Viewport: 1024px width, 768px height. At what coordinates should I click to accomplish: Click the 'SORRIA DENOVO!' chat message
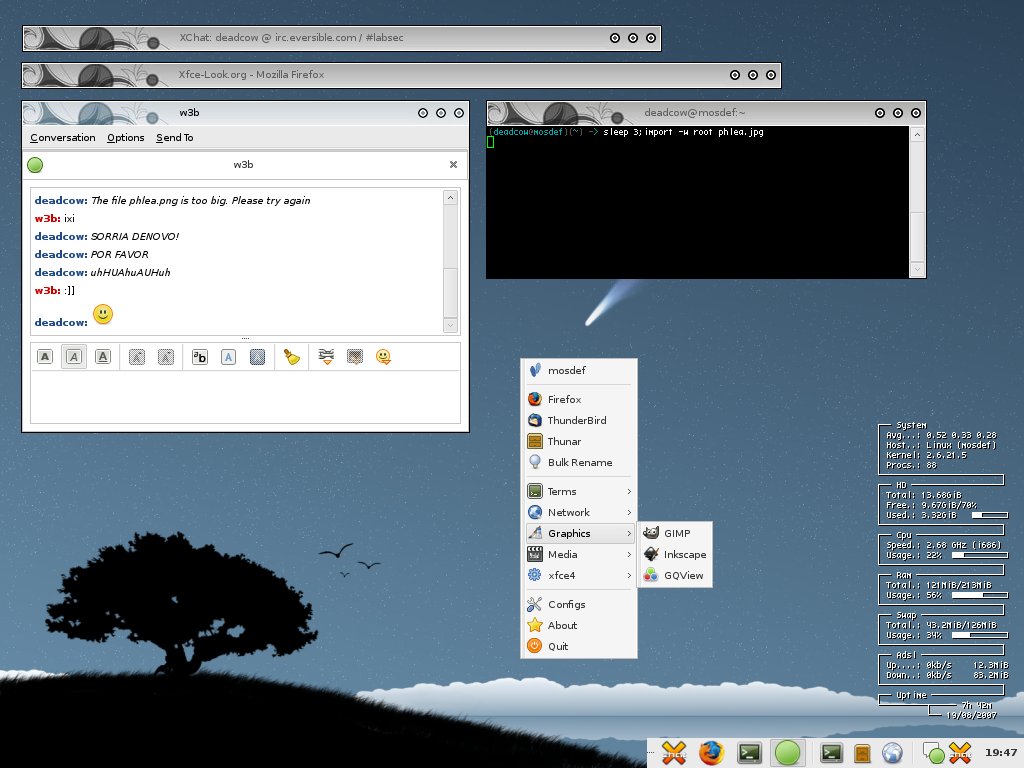point(135,236)
